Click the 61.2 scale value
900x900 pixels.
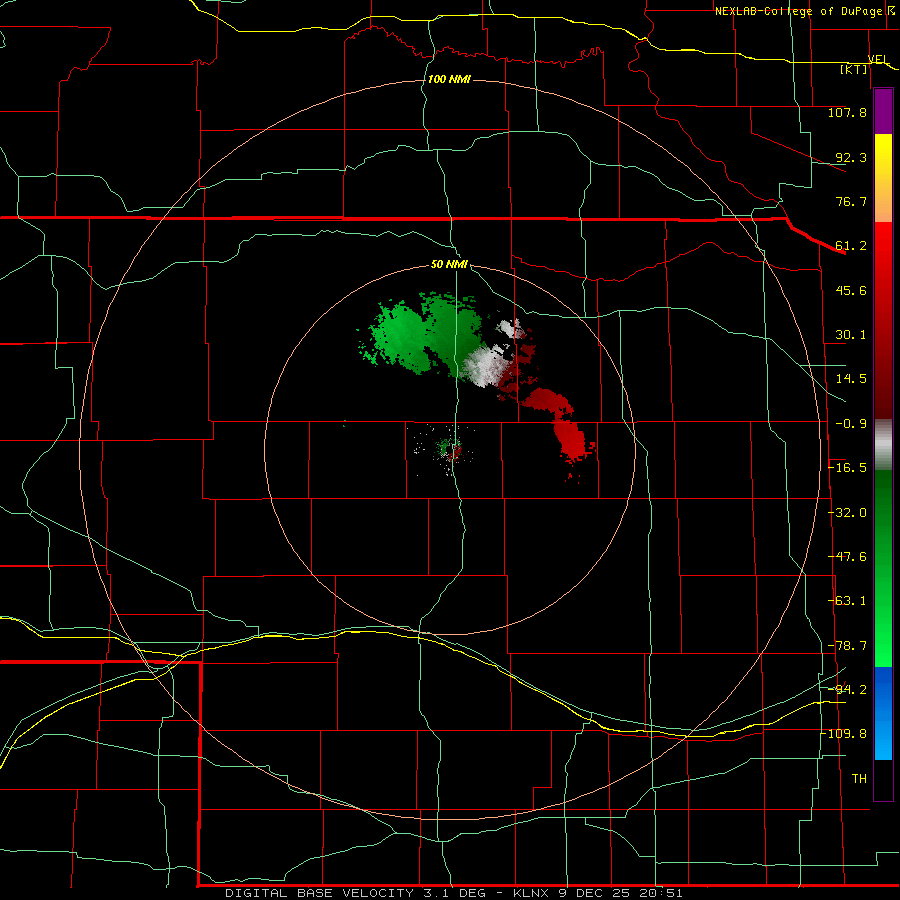pos(851,246)
